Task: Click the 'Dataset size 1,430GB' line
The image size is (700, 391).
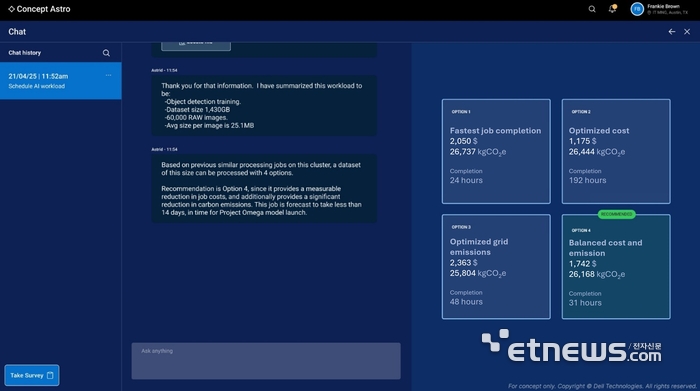Action: [197, 109]
